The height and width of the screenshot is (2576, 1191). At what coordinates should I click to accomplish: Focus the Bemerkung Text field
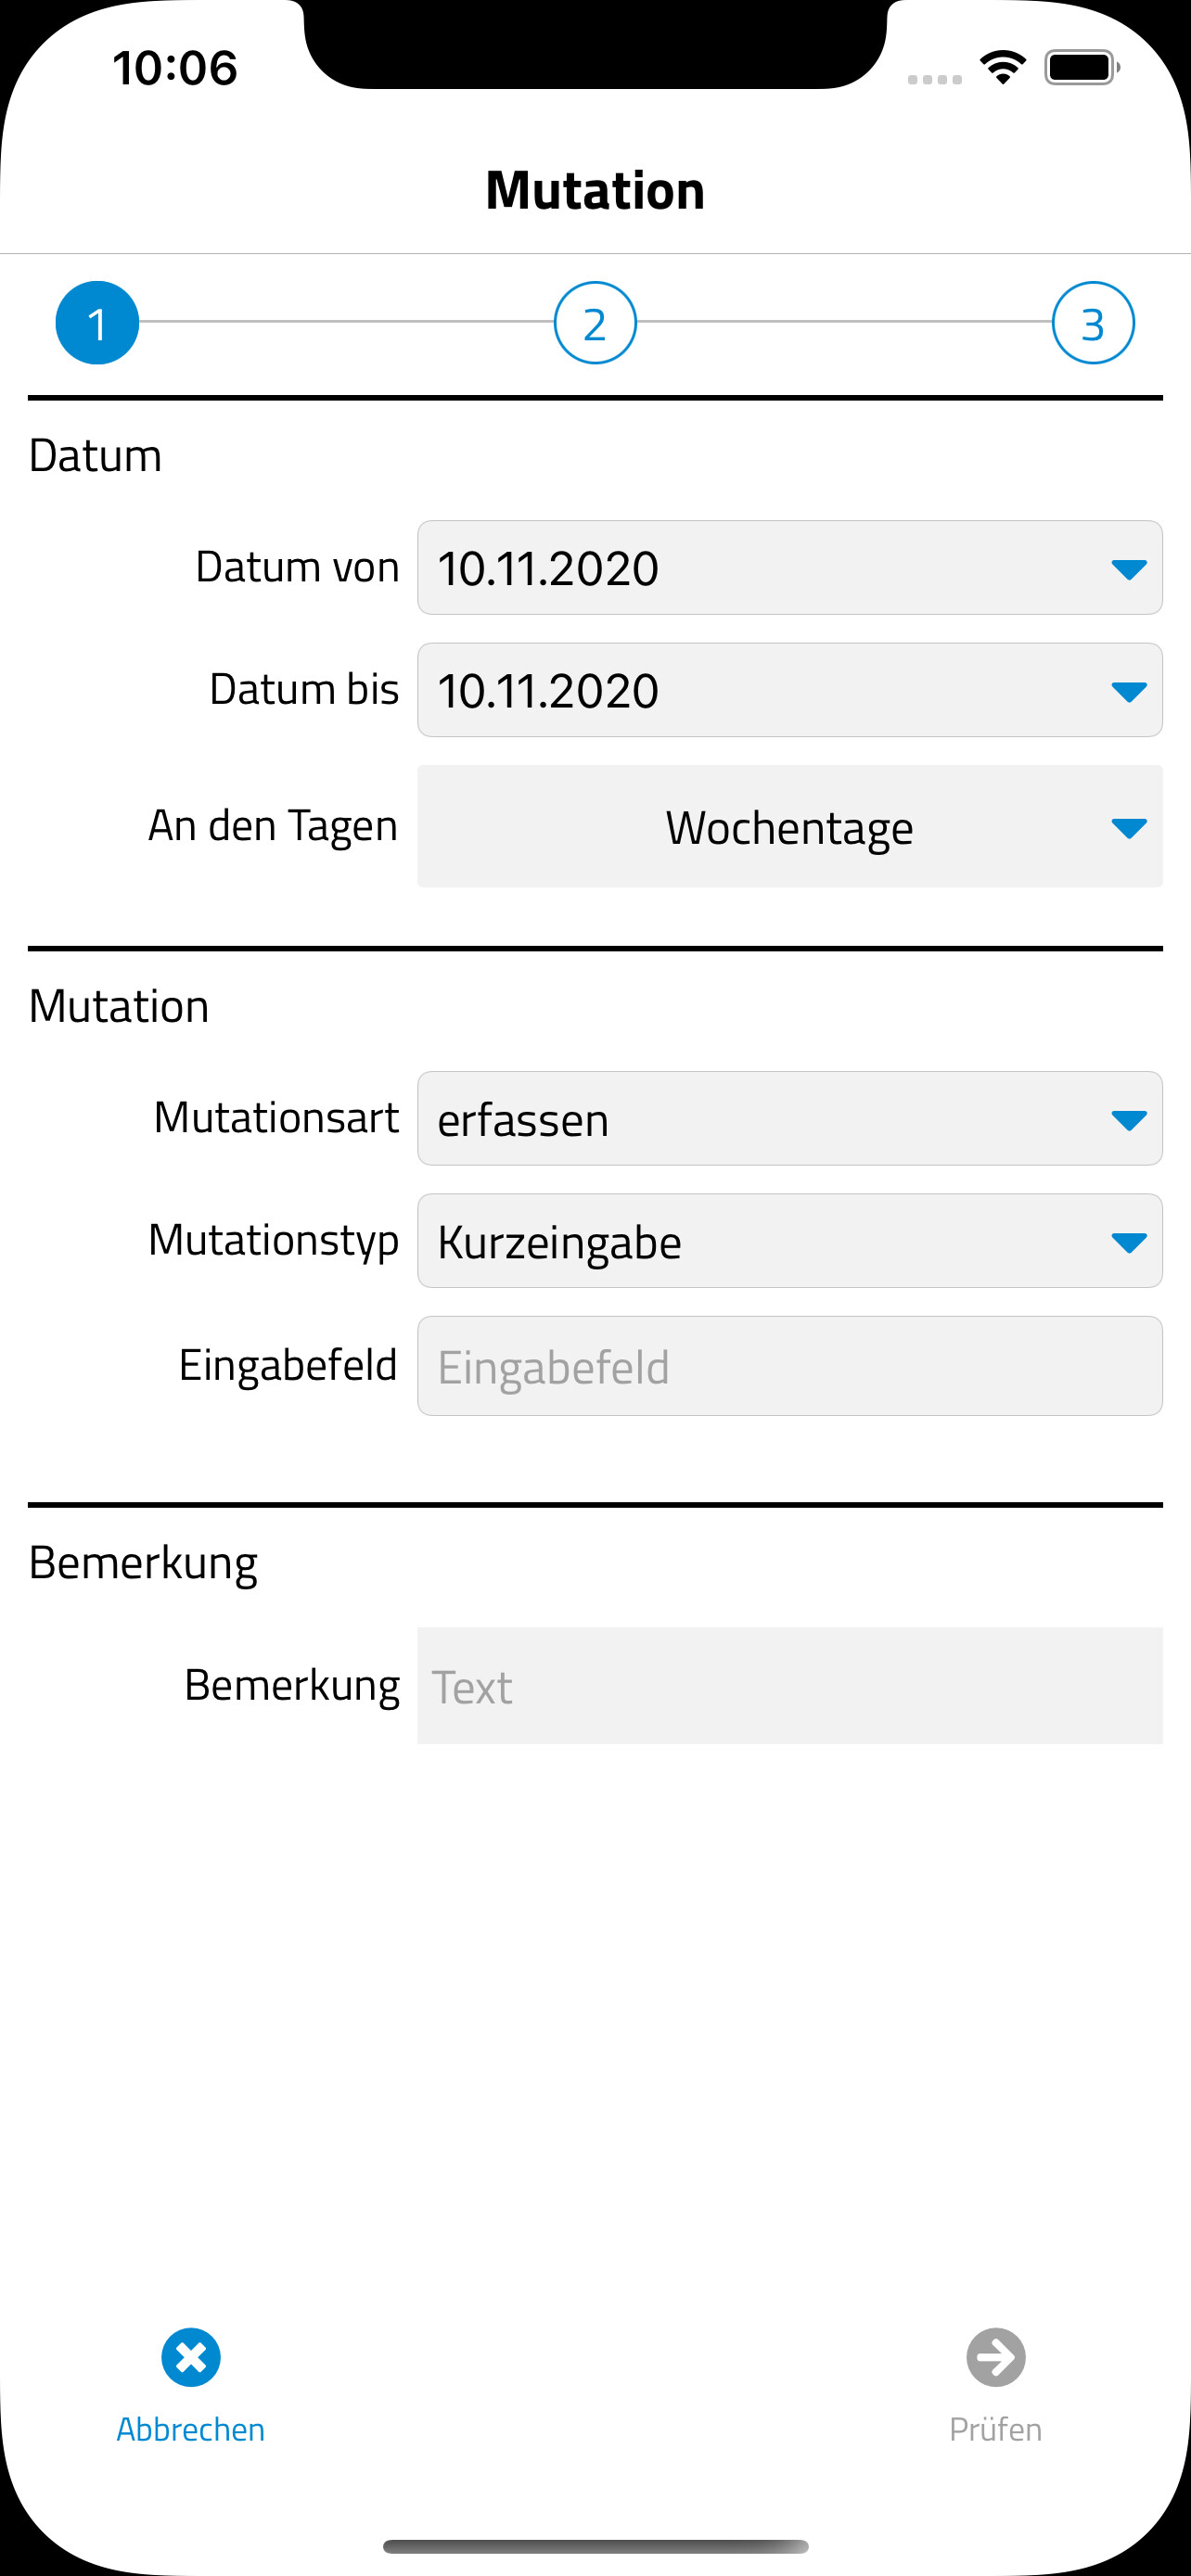790,1686
